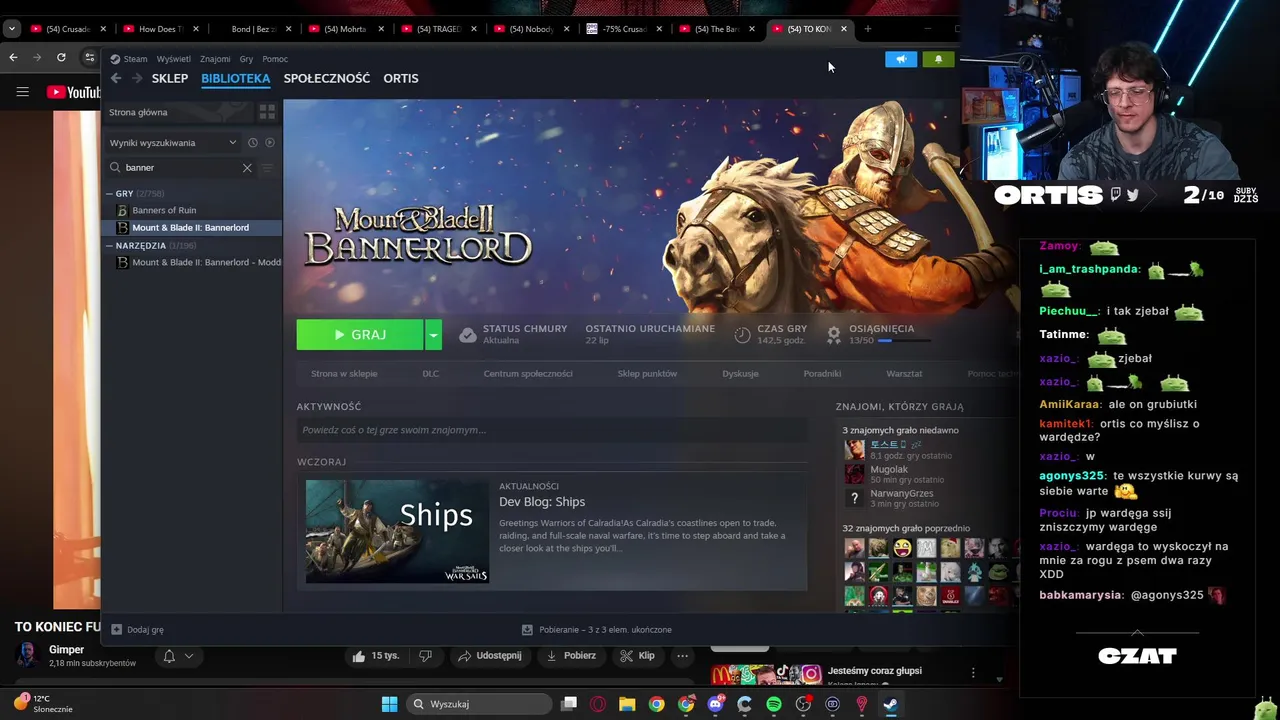Collapse the GRY category
The height and width of the screenshot is (720, 1280).
110,193
